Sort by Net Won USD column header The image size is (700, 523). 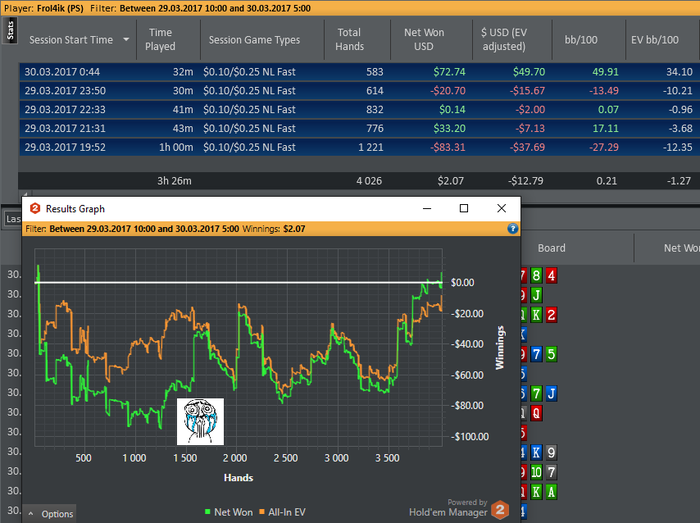pos(424,39)
